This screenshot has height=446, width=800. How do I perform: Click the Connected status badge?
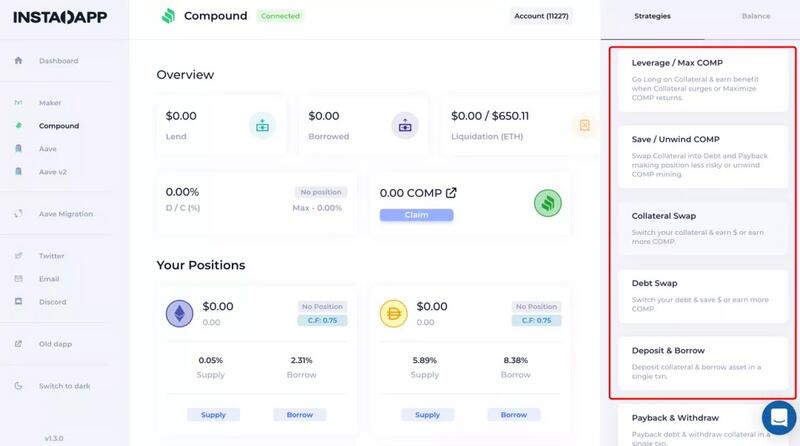click(280, 16)
